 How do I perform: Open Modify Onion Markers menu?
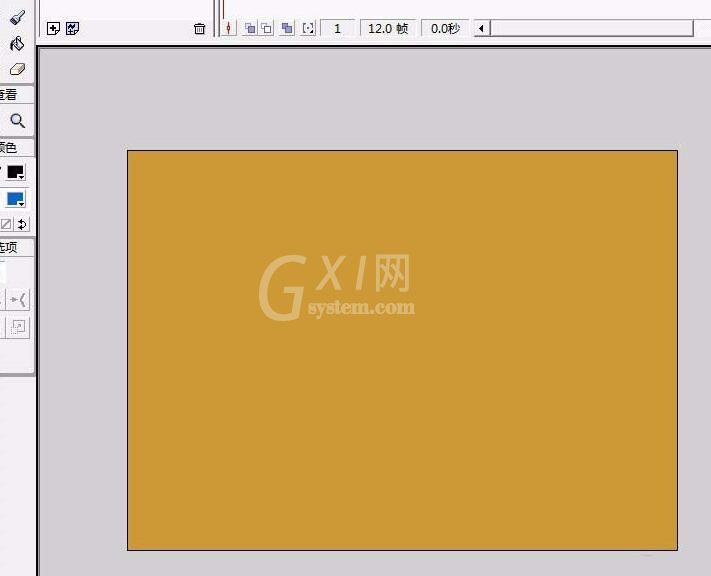pyautogui.click(x=308, y=29)
